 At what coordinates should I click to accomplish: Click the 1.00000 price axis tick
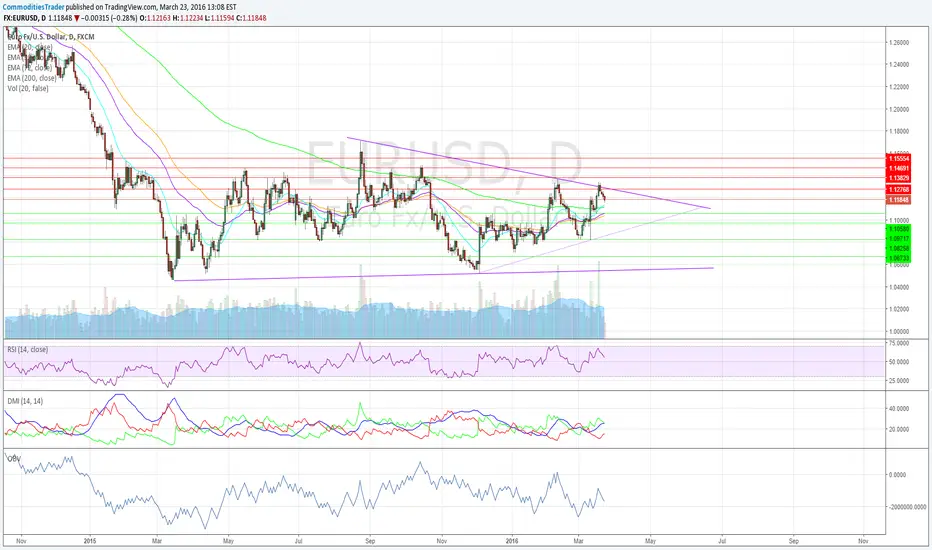(900, 332)
